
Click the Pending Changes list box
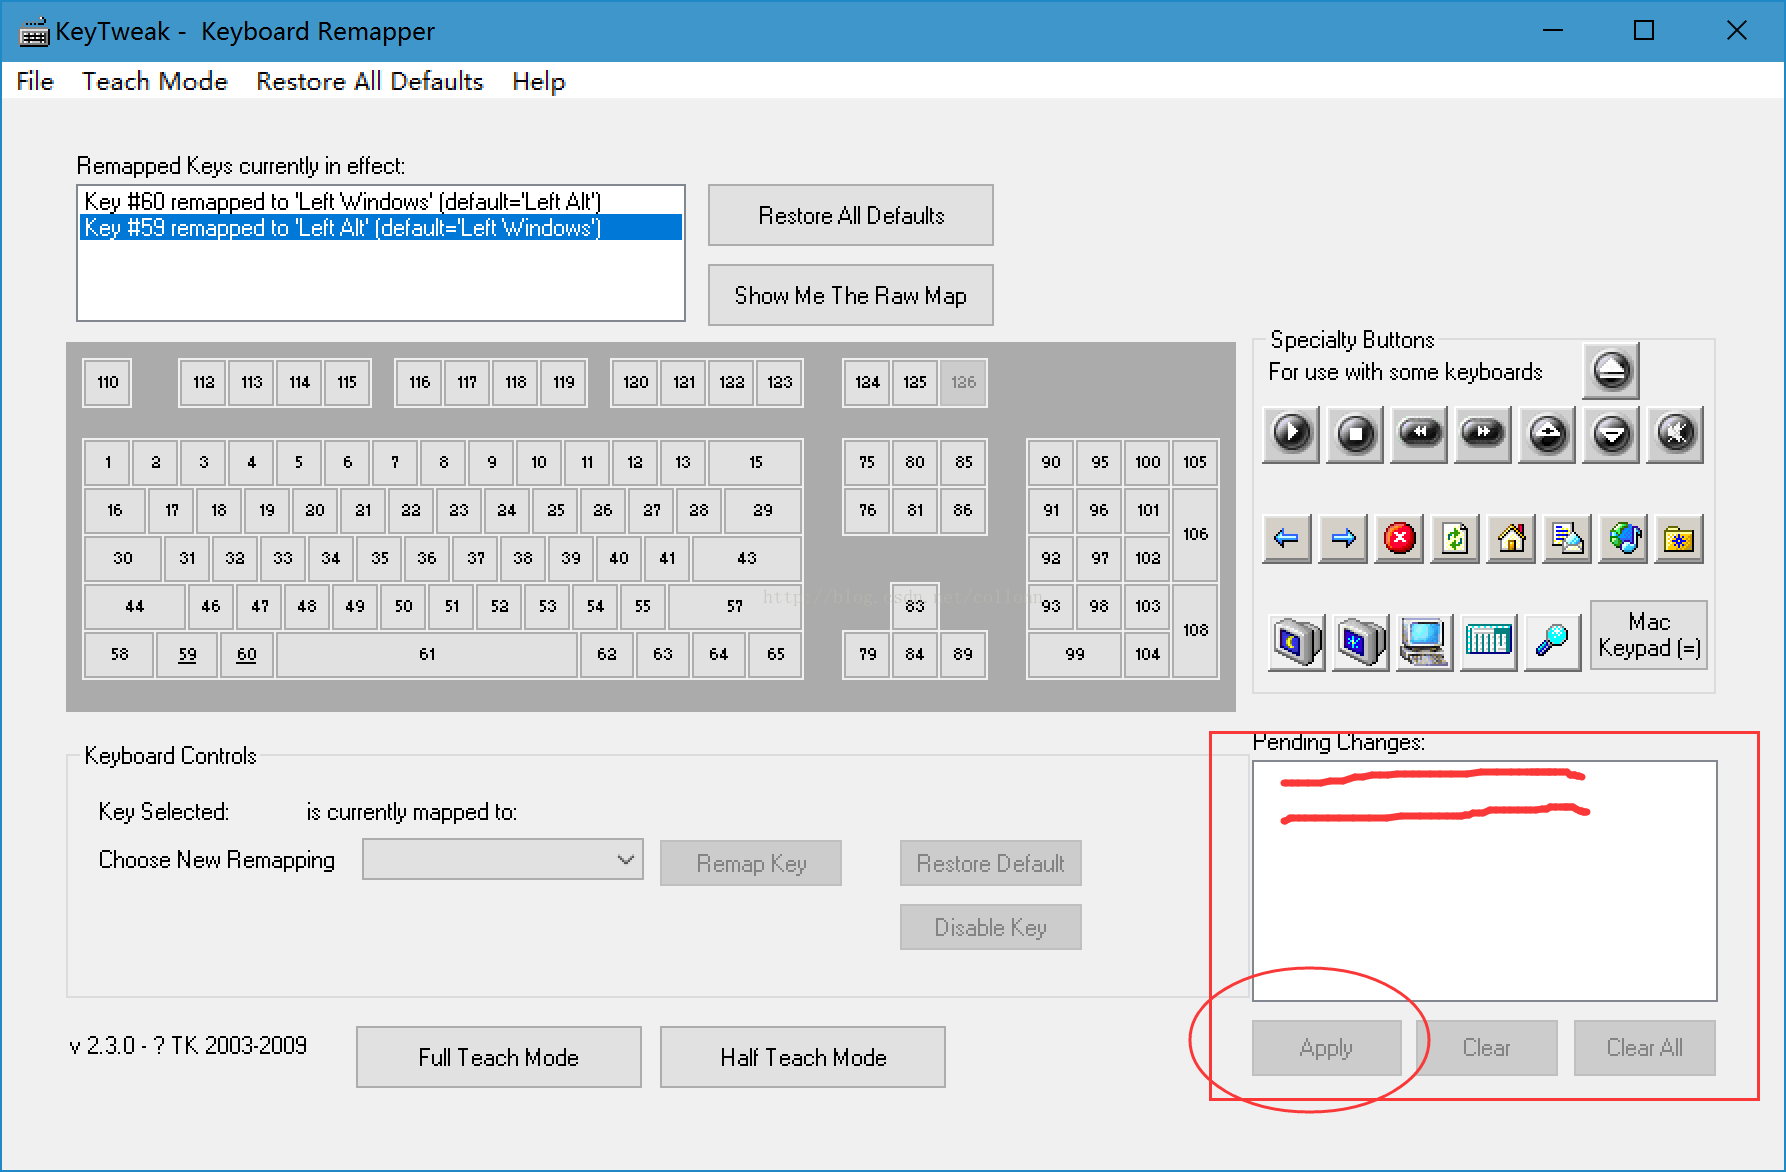(x=1485, y=881)
